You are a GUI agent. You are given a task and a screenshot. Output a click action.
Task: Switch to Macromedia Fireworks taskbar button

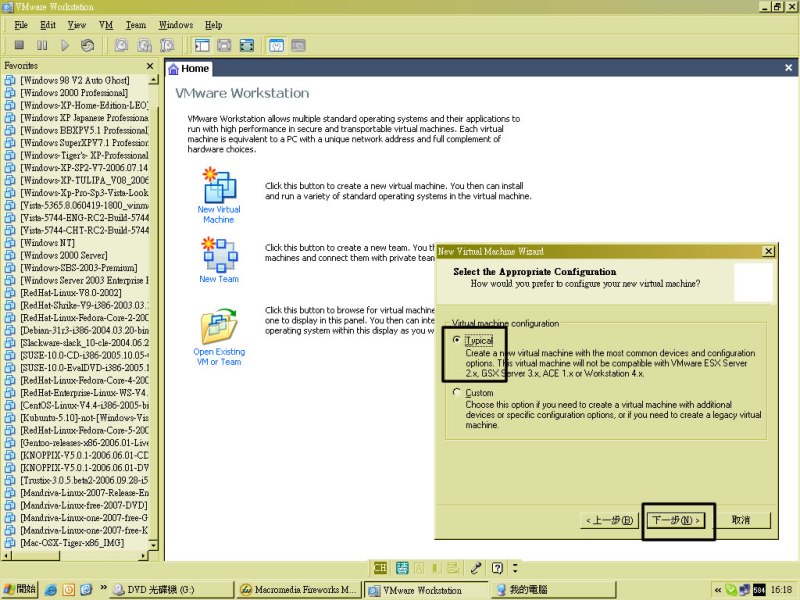click(299, 590)
